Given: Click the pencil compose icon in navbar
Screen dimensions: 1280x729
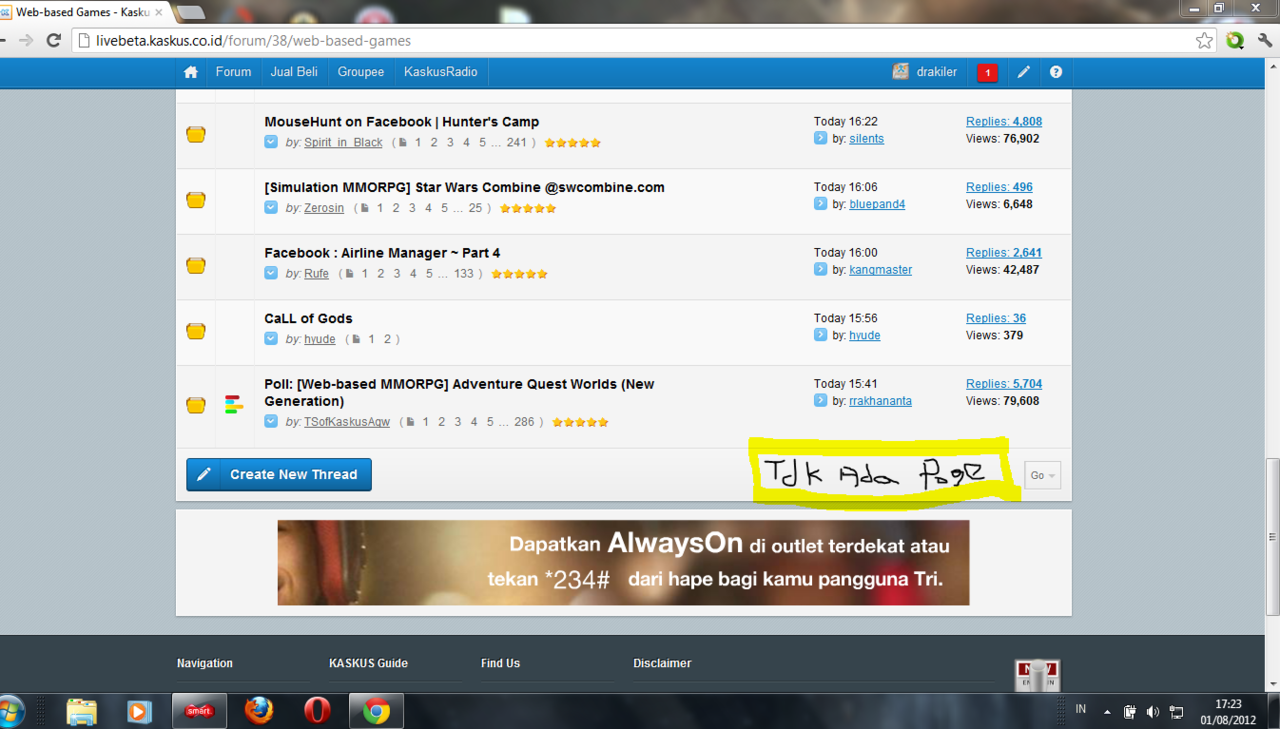Looking at the screenshot, I should point(1023,72).
